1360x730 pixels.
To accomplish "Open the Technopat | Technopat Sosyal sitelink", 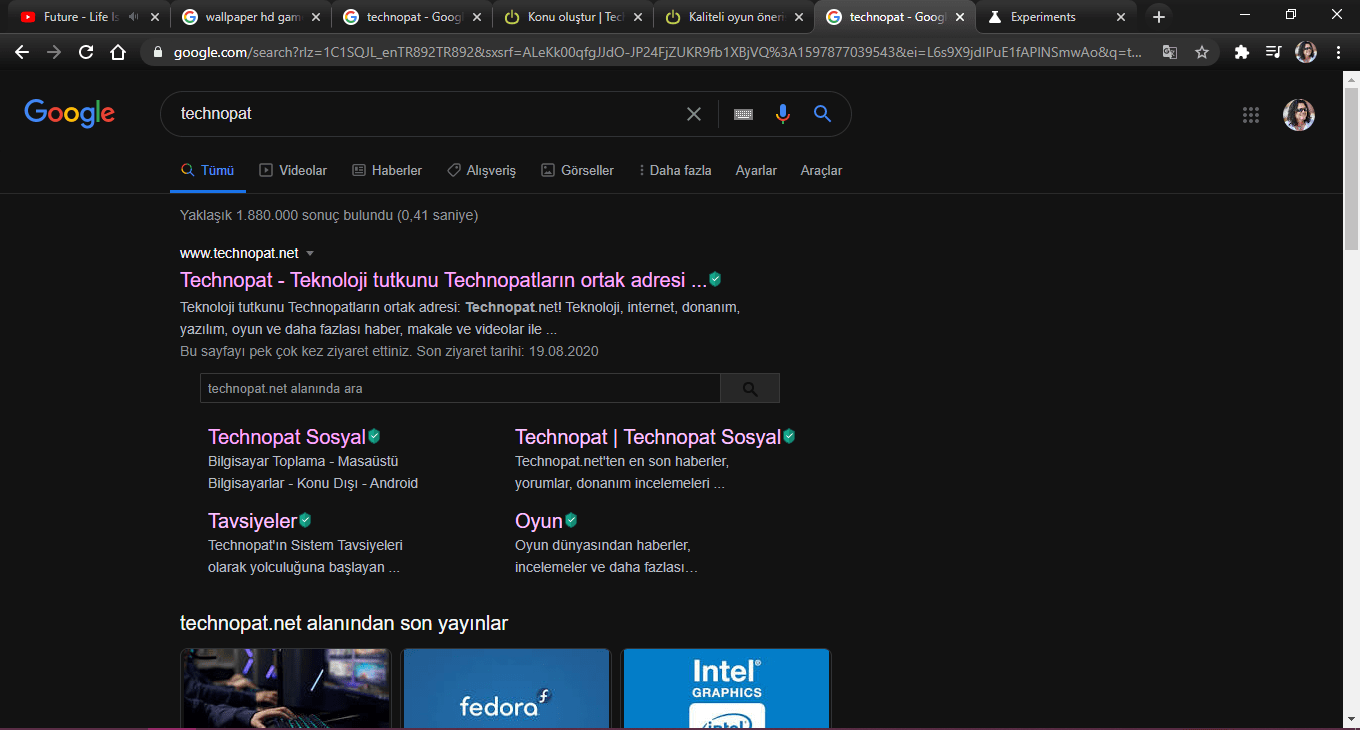I will click(x=648, y=437).
